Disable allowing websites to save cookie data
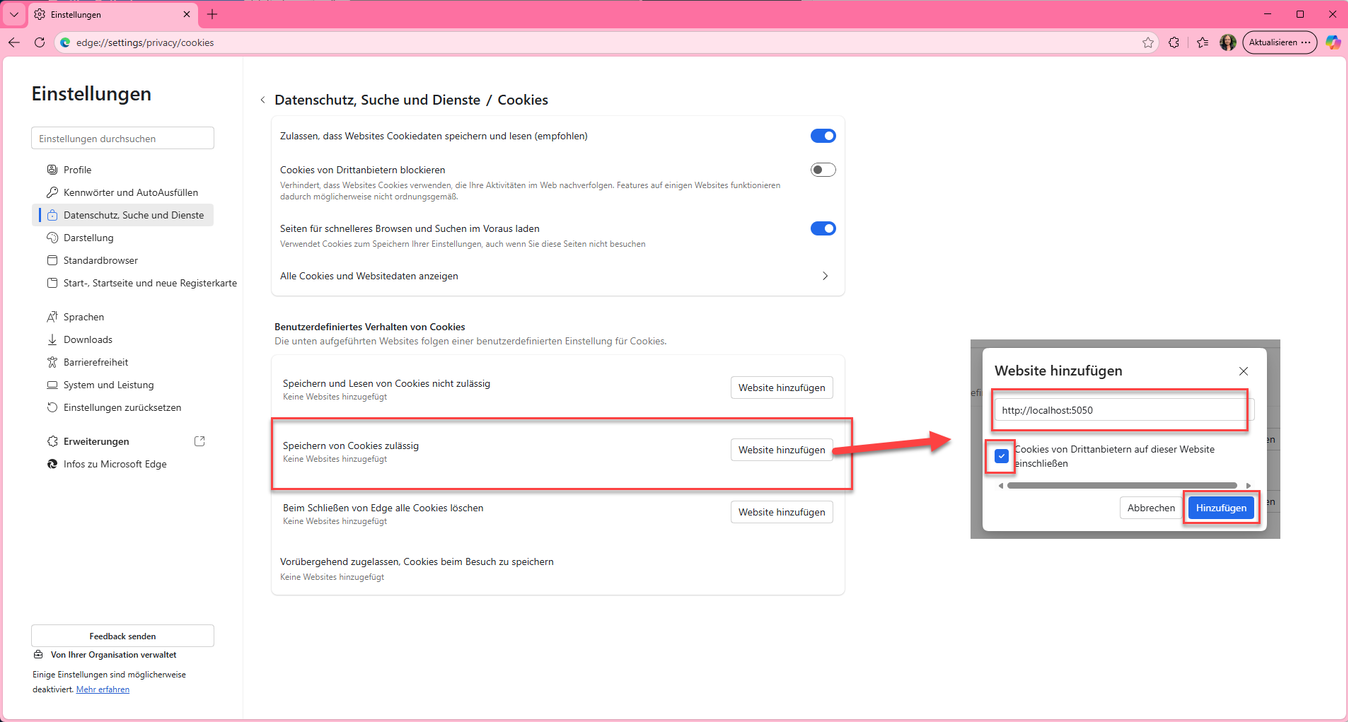1348x722 pixels. coord(822,136)
